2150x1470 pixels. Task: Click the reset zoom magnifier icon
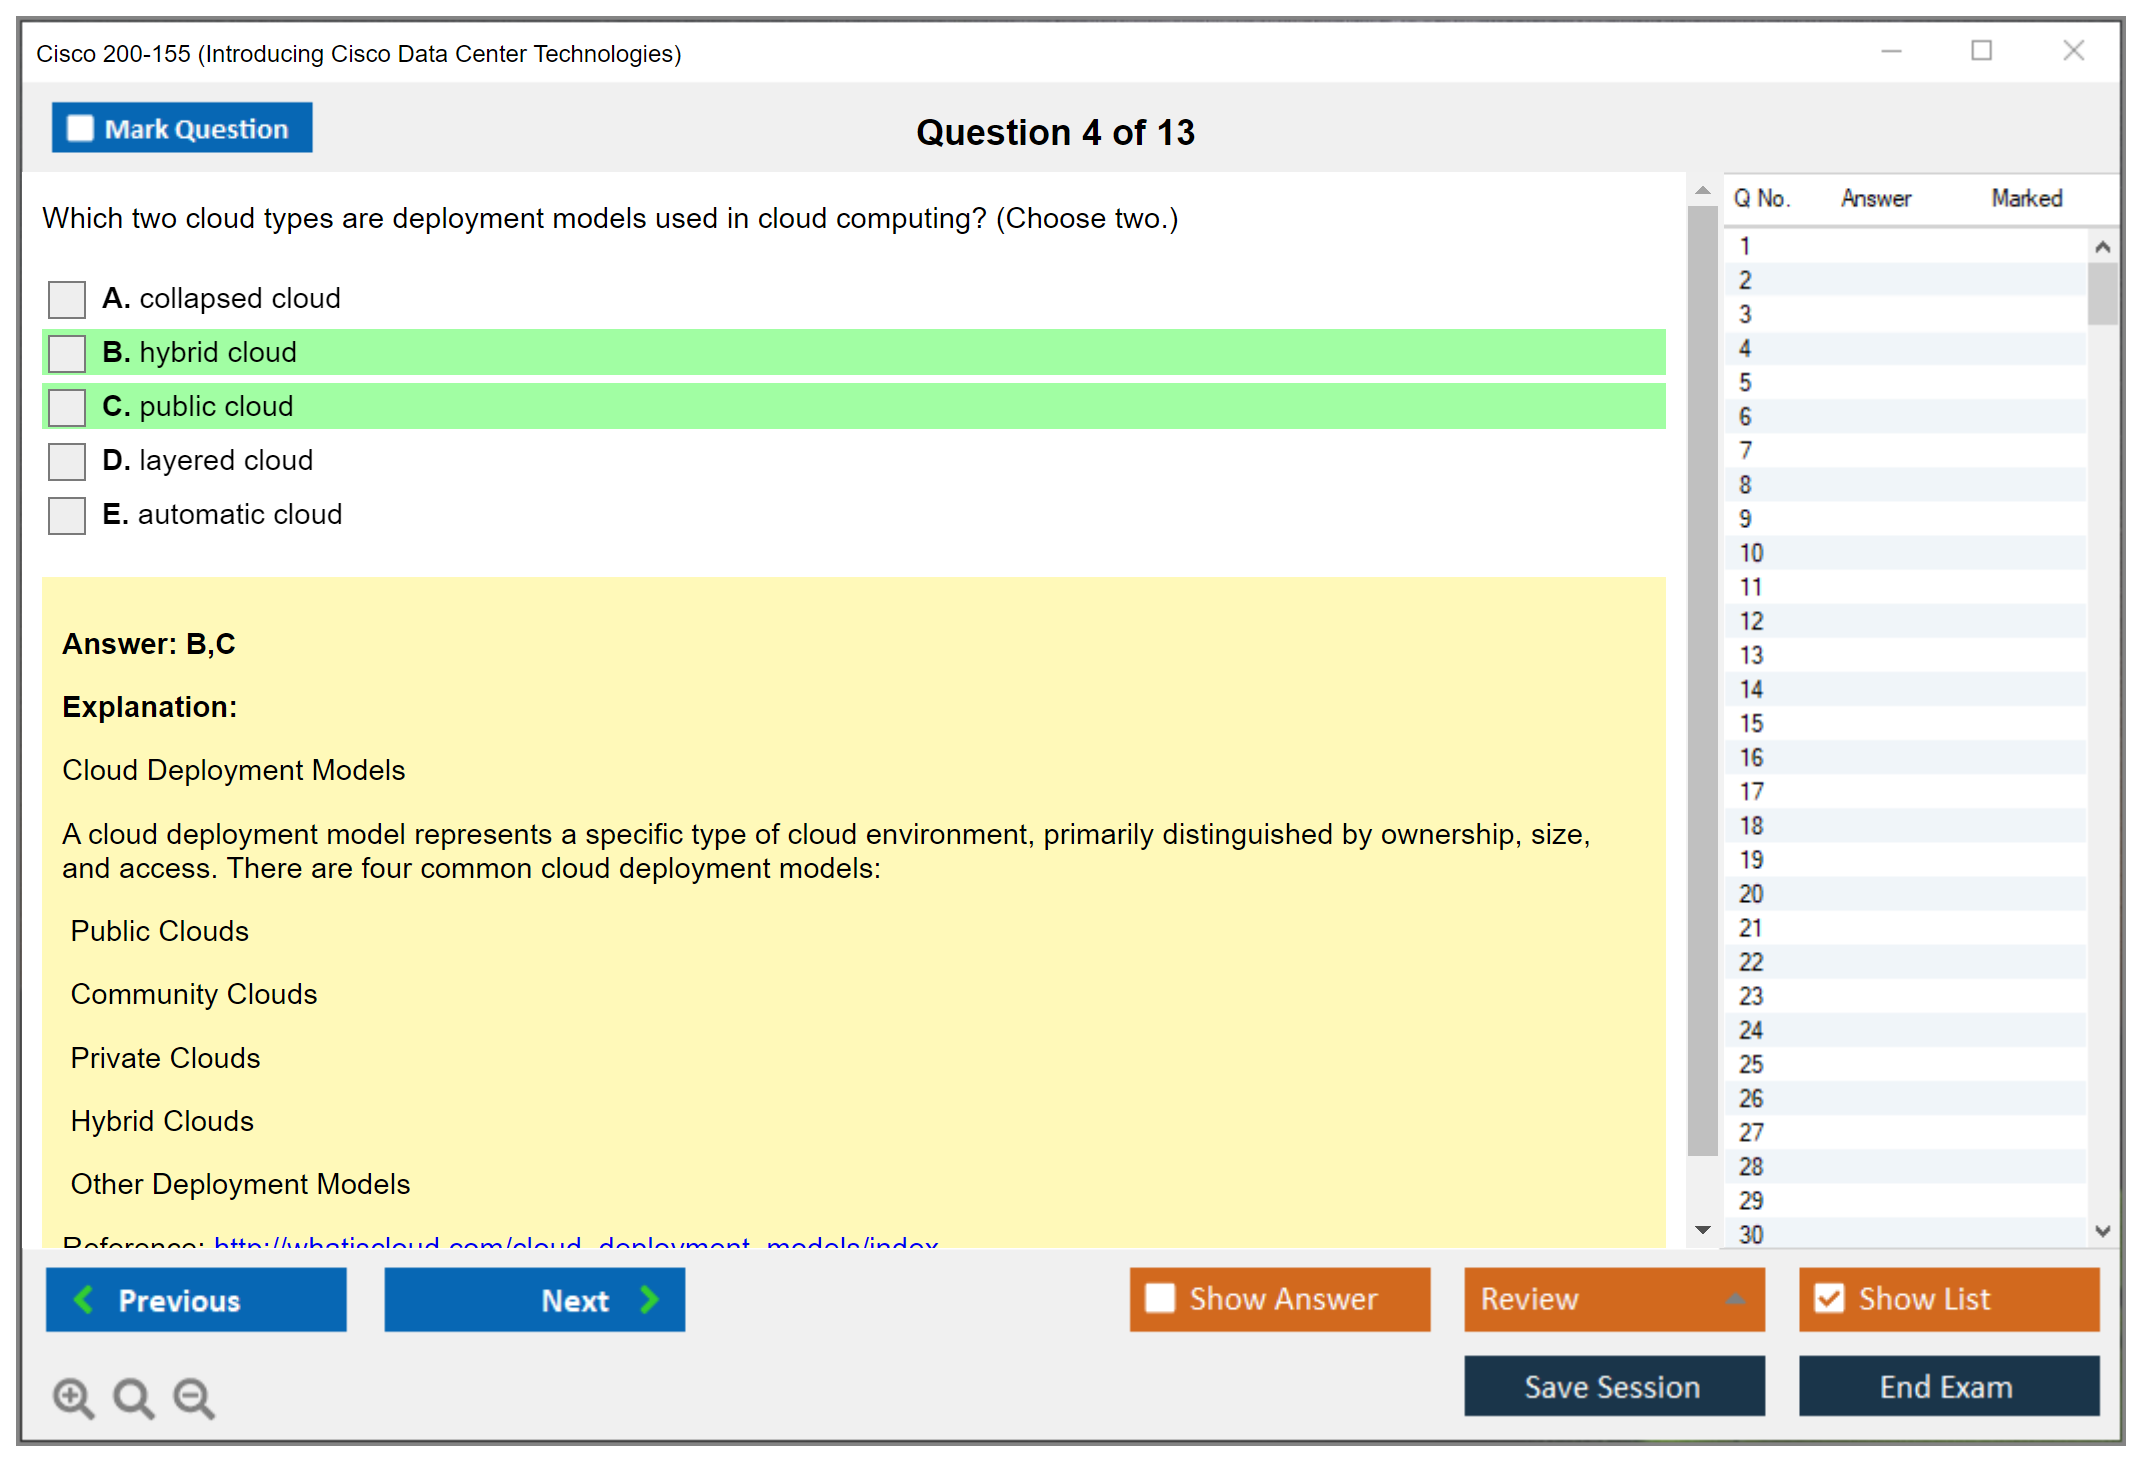[x=133, y=1397]
